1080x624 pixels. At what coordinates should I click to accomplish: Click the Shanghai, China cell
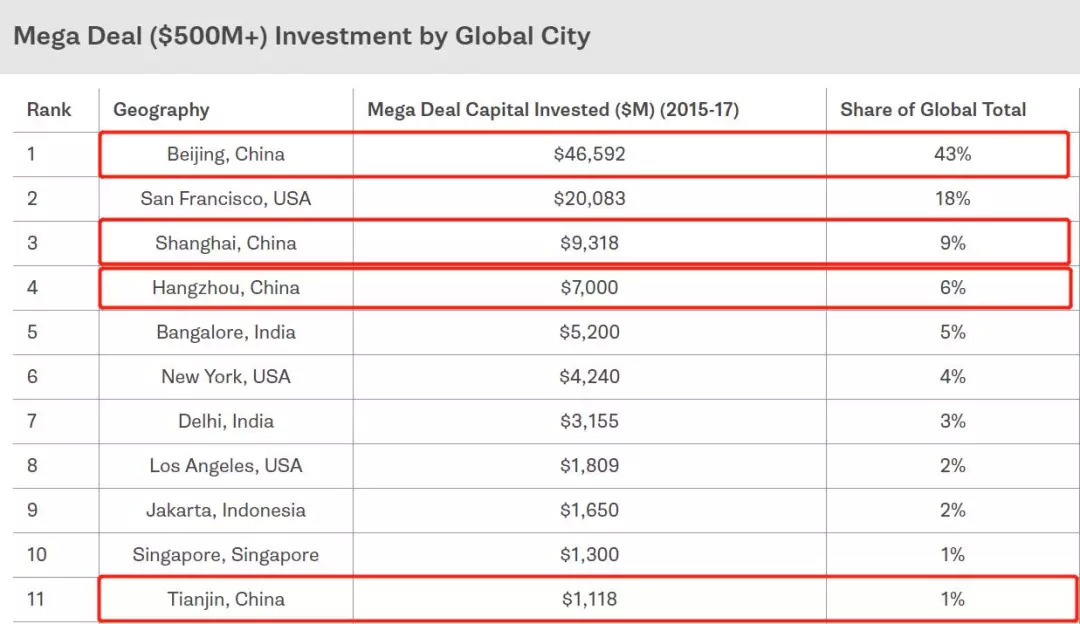226,243
